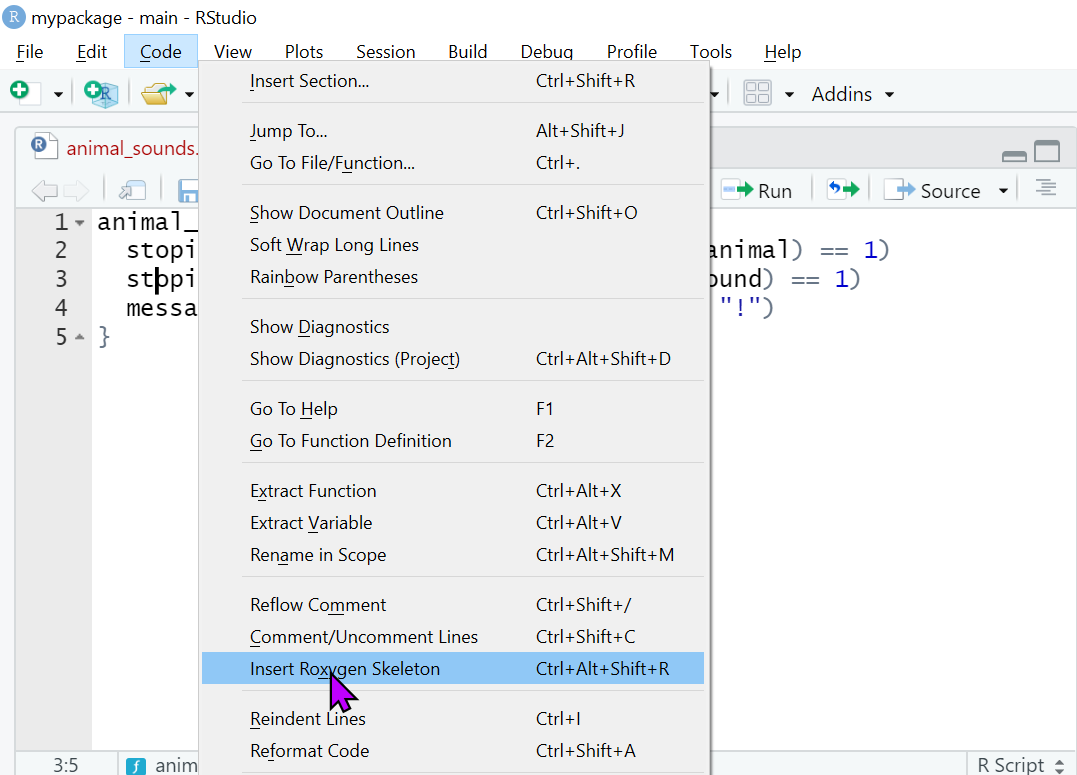Expand the Source button dropdown arrow
The image size is (1077, 775).
click(x=1003, y=191)
